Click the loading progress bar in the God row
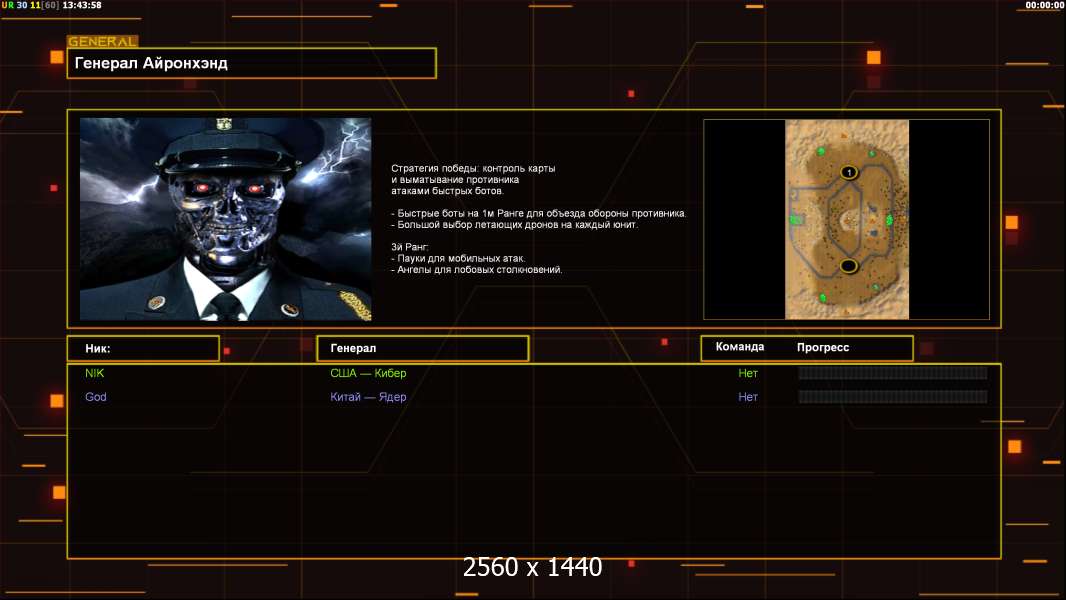This screenshot has height=600, width=1066. click(x=893, y=397)
